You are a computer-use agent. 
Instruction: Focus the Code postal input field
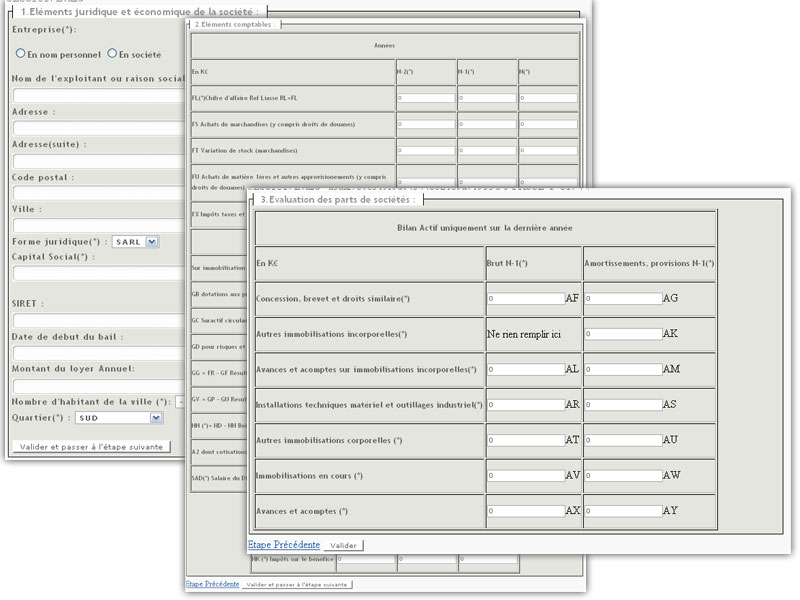tap(99, 193)
